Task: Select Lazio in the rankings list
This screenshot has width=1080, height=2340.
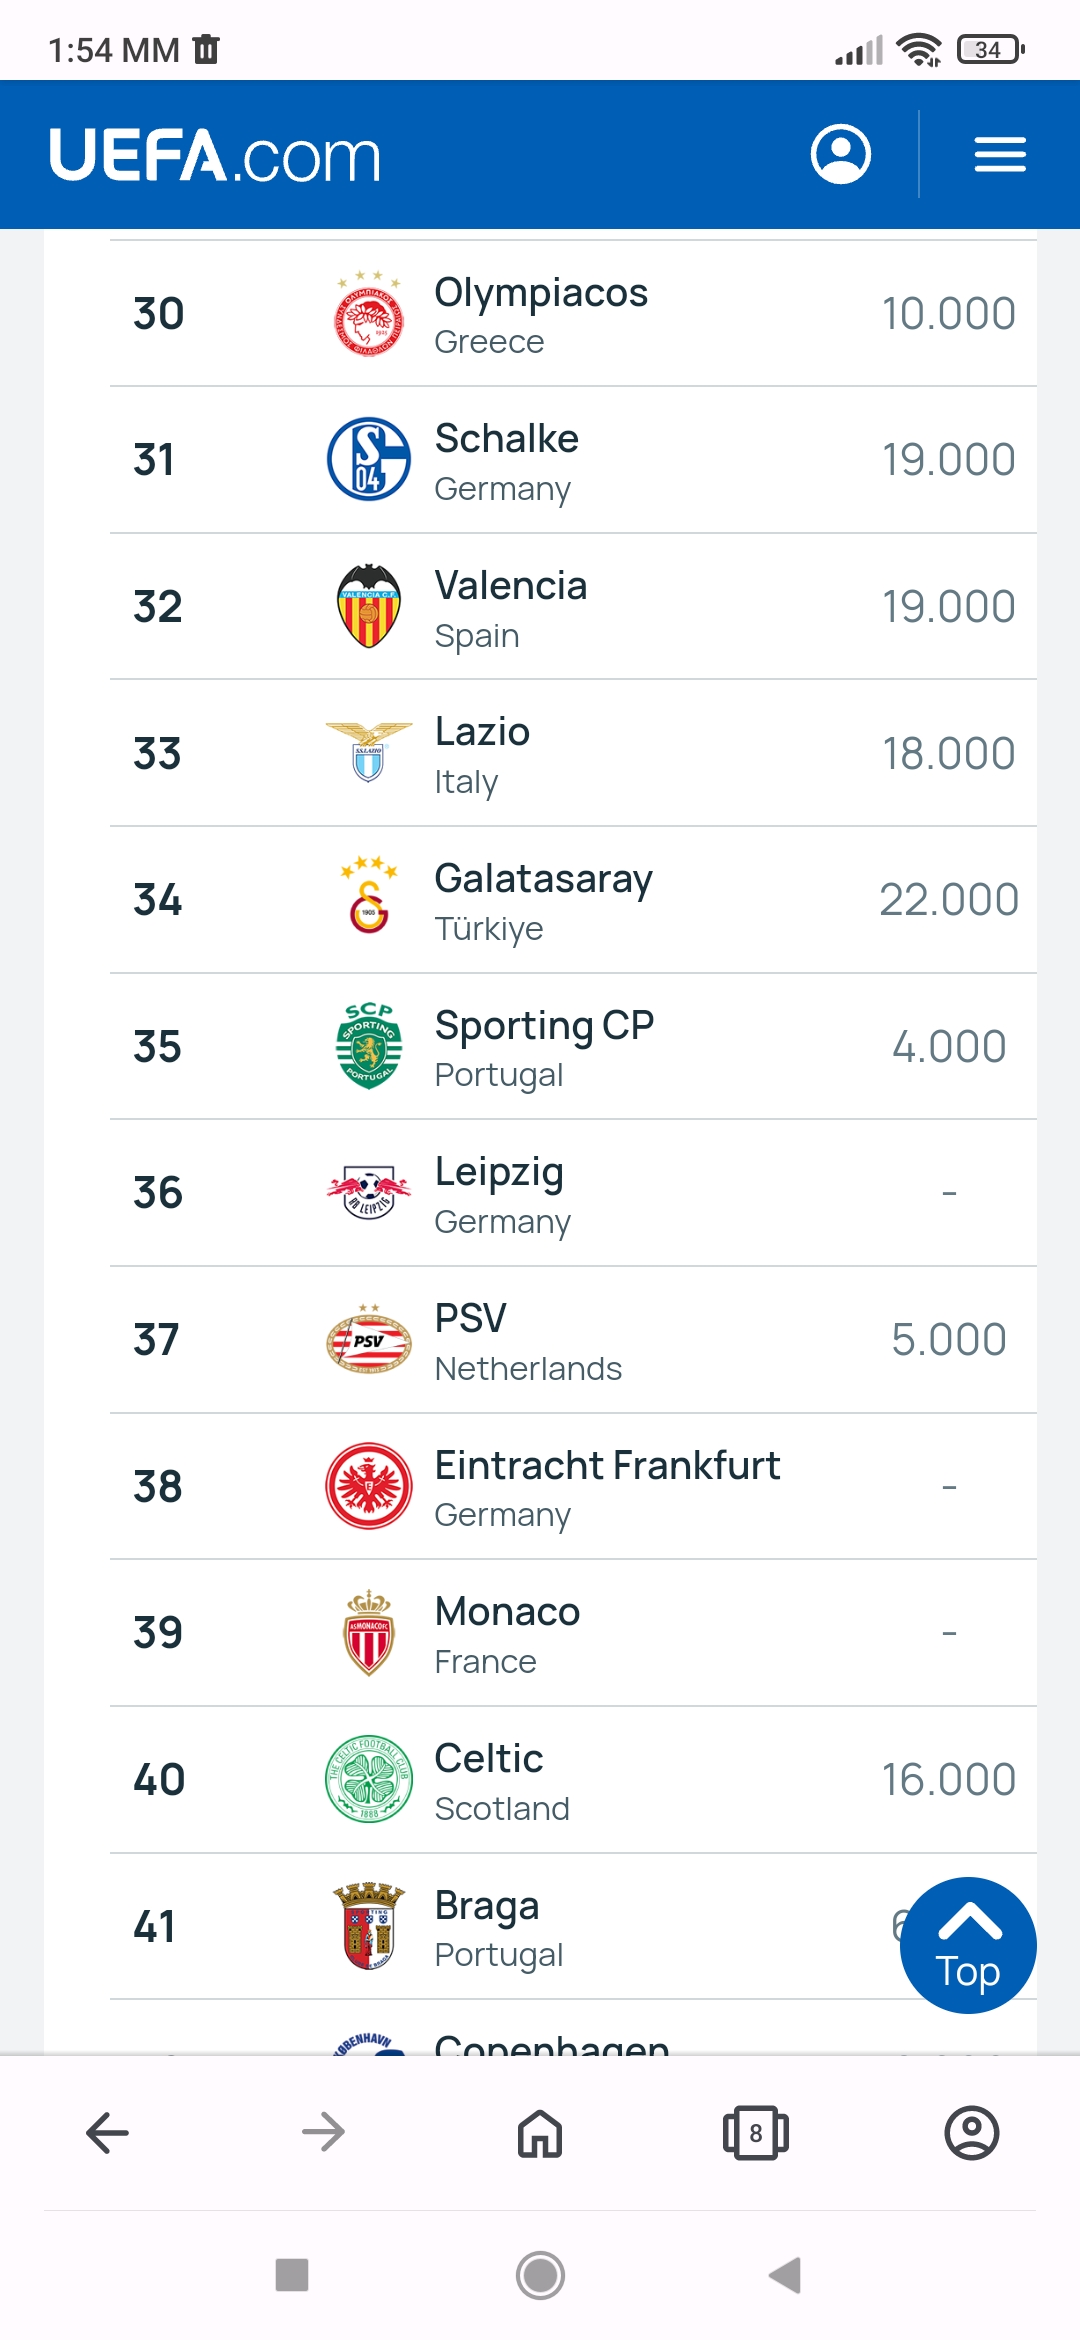Action: click(573, 753)
